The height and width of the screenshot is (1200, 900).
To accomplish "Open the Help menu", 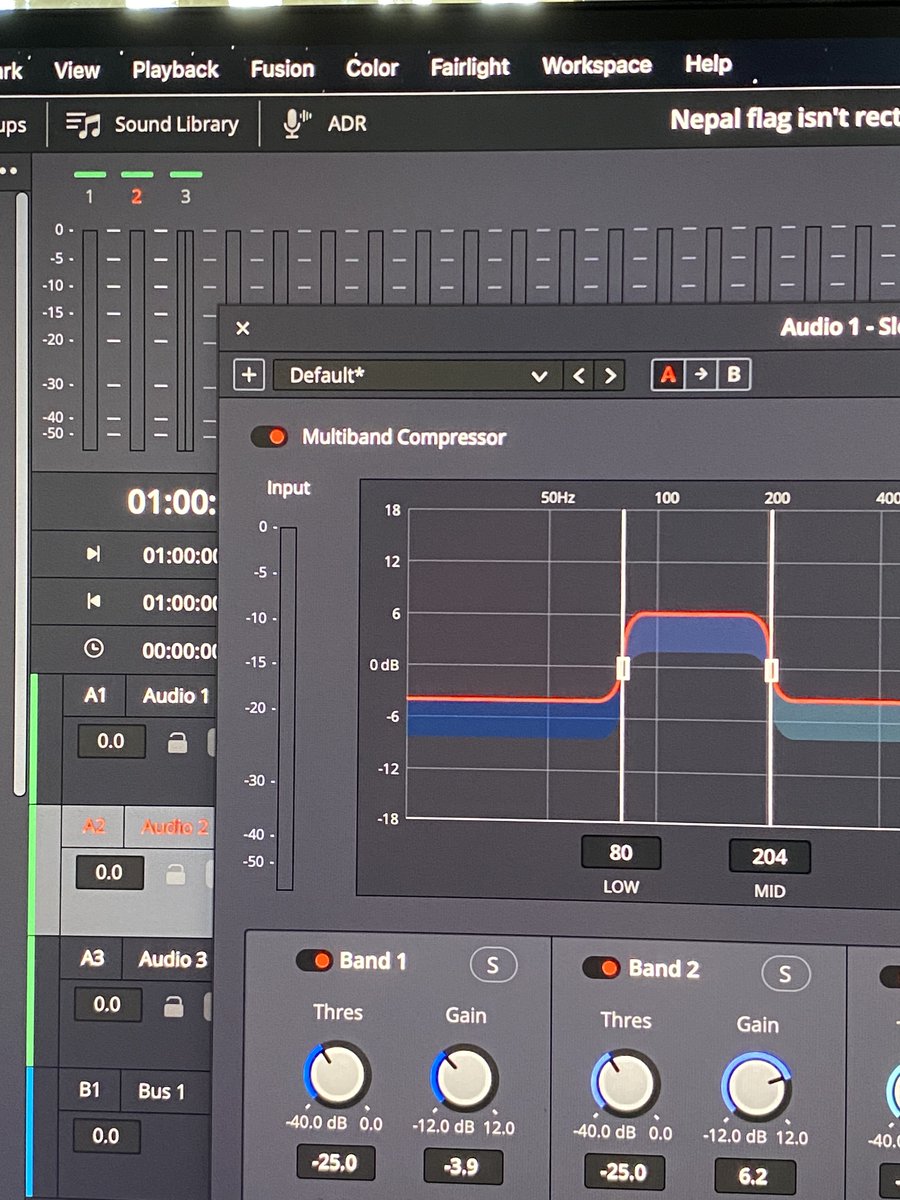I will pyautogui.click(x=708, y=64).
